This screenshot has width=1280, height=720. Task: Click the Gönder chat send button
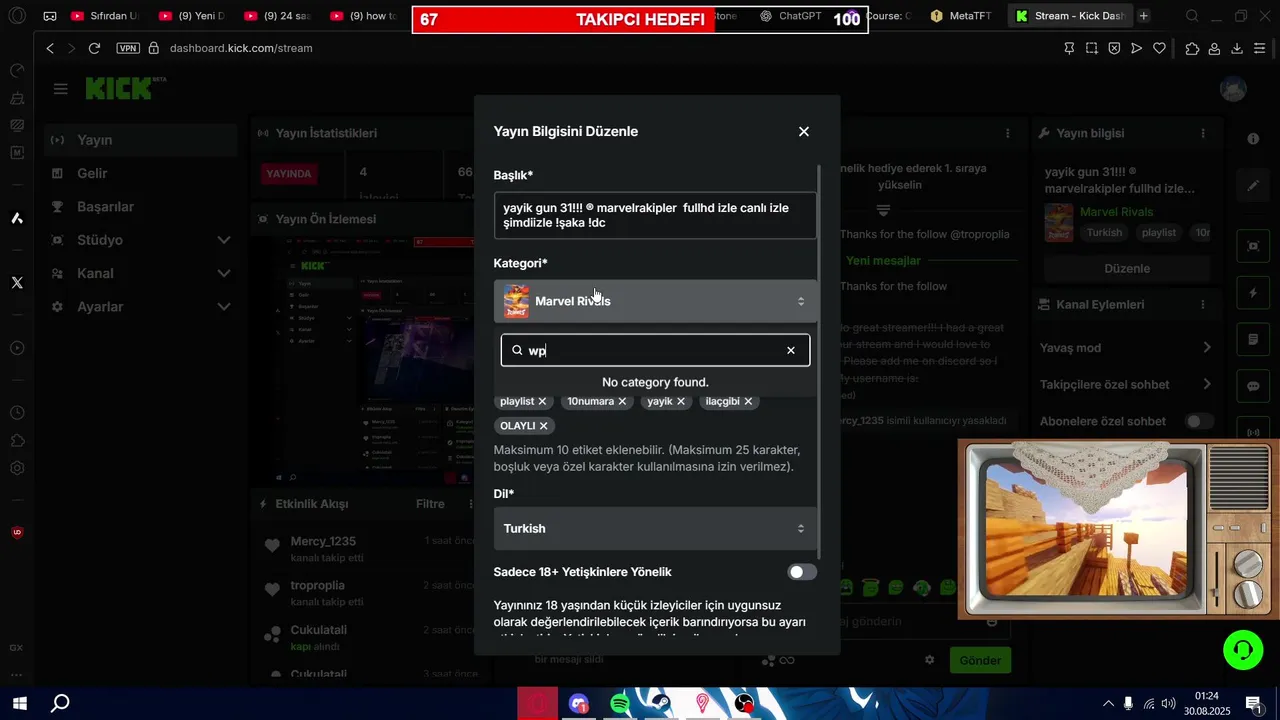click(980, 660)
